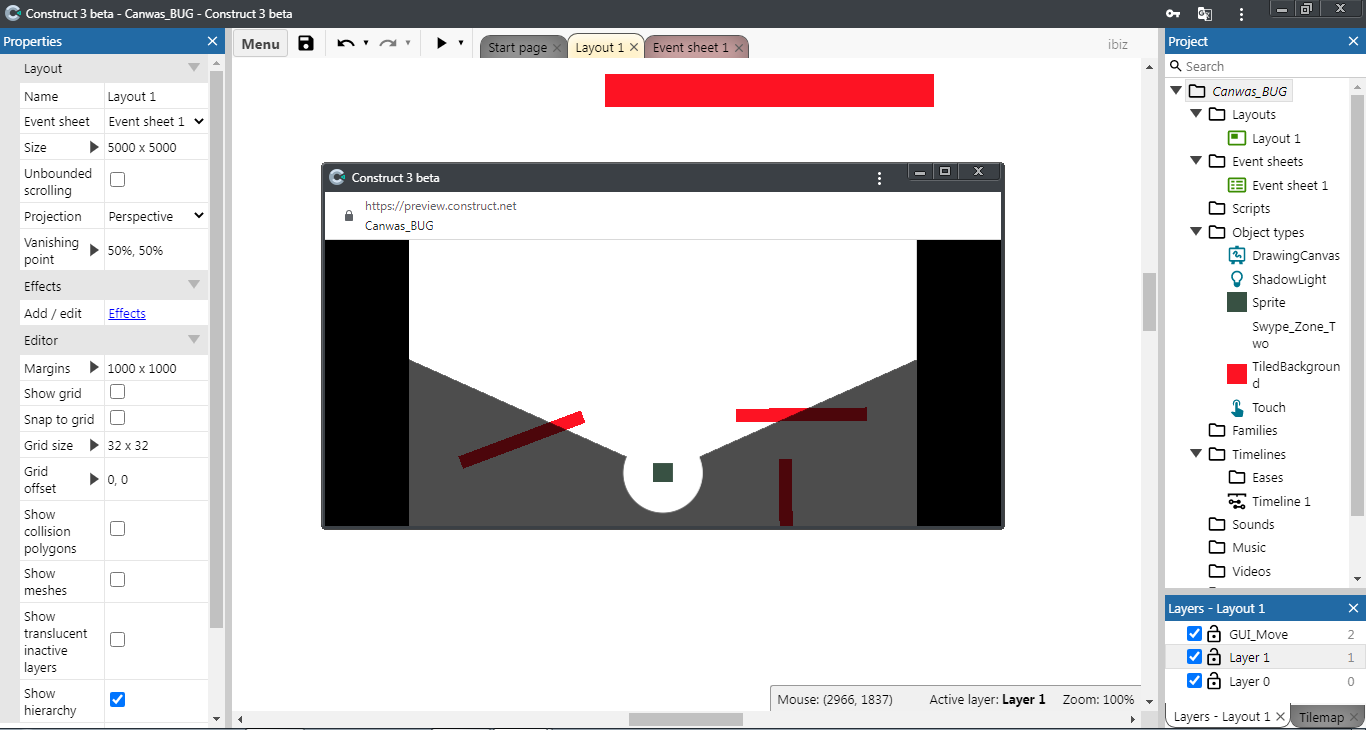
Task: Select the Sprite object color swatch
Action: point(1237,302)
